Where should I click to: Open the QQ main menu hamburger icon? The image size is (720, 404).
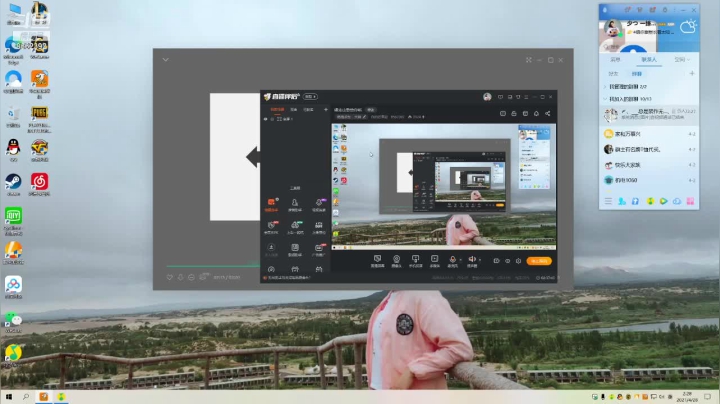point(608,201)
